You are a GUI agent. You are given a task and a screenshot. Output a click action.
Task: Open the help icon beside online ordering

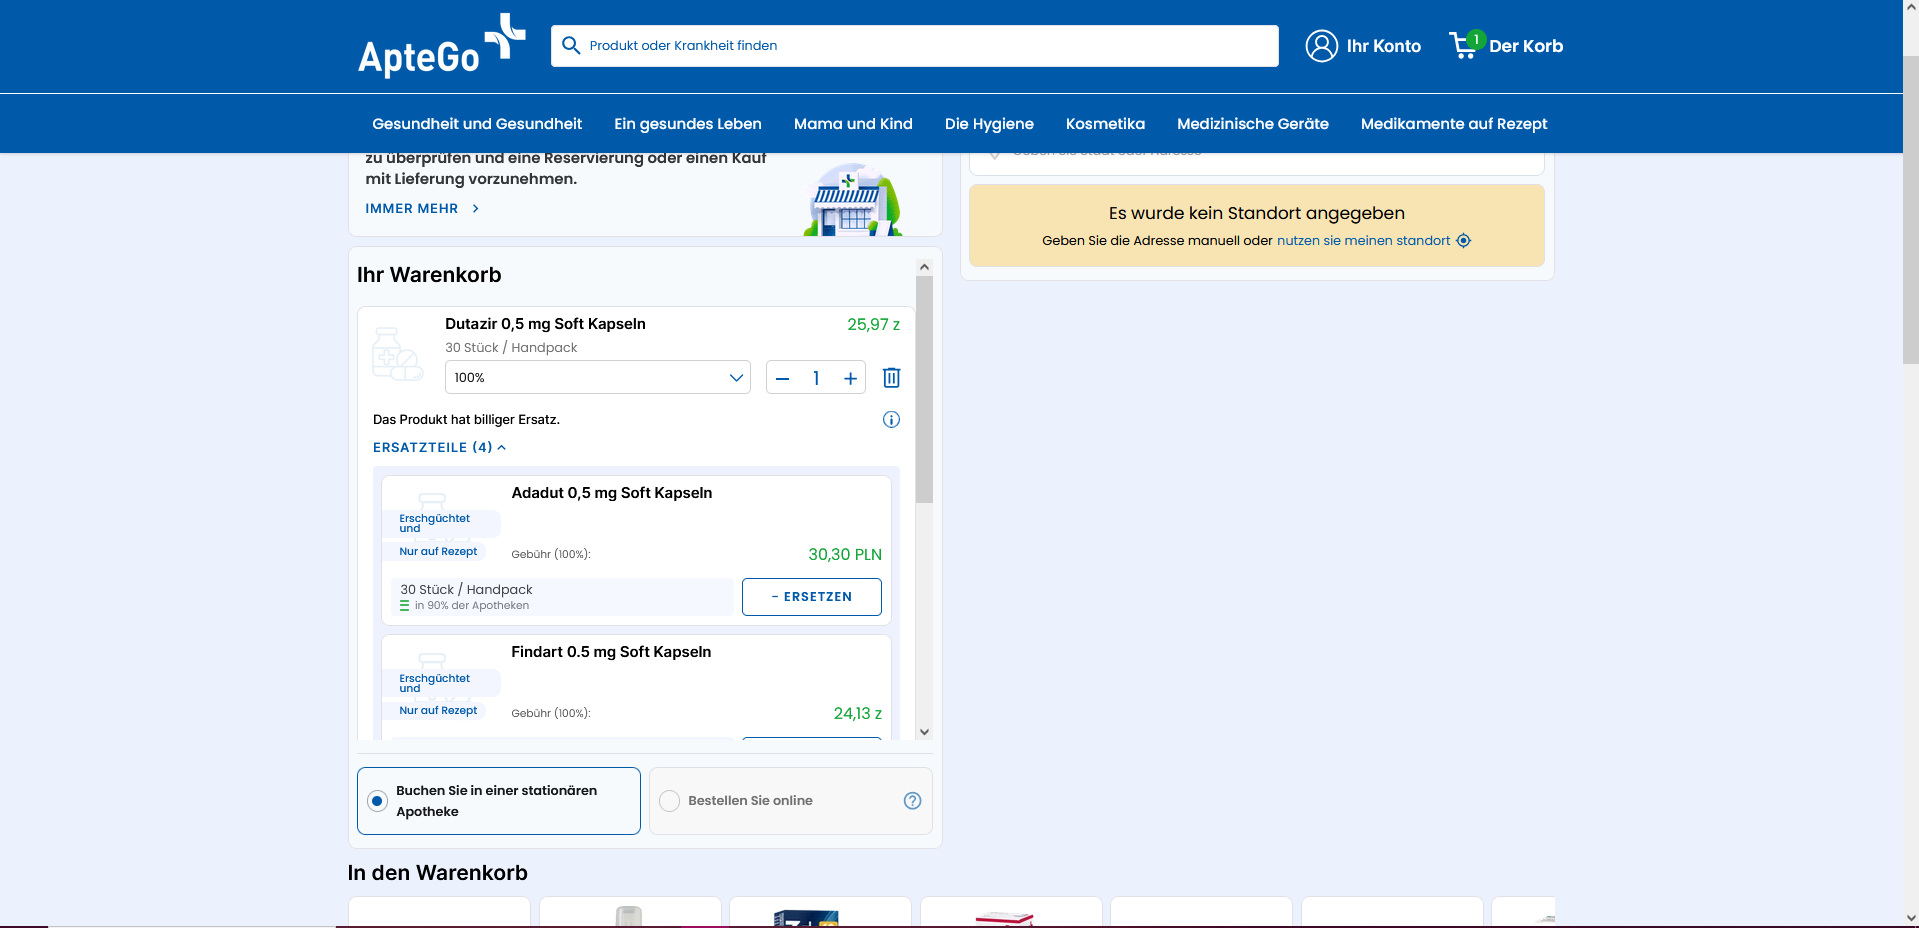912,800
